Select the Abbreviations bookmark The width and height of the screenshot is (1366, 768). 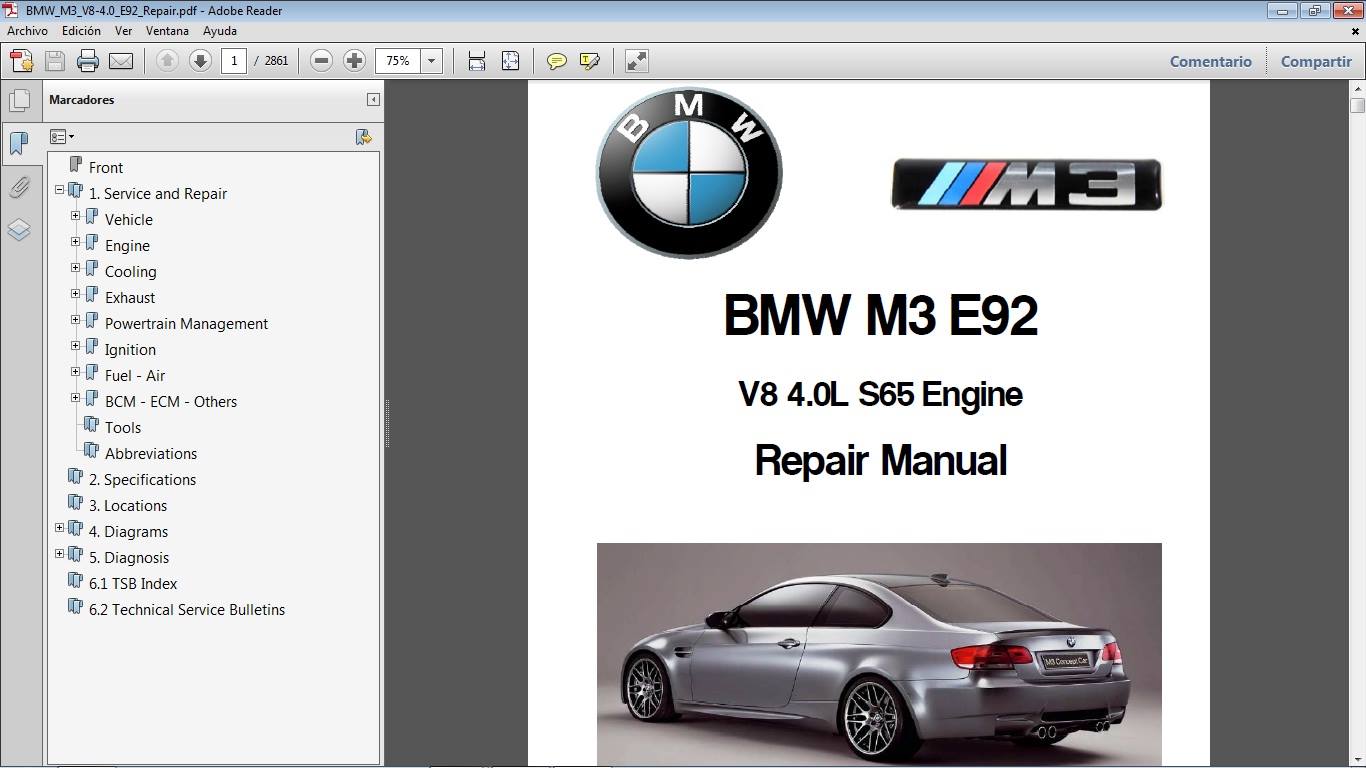point(151,454)
